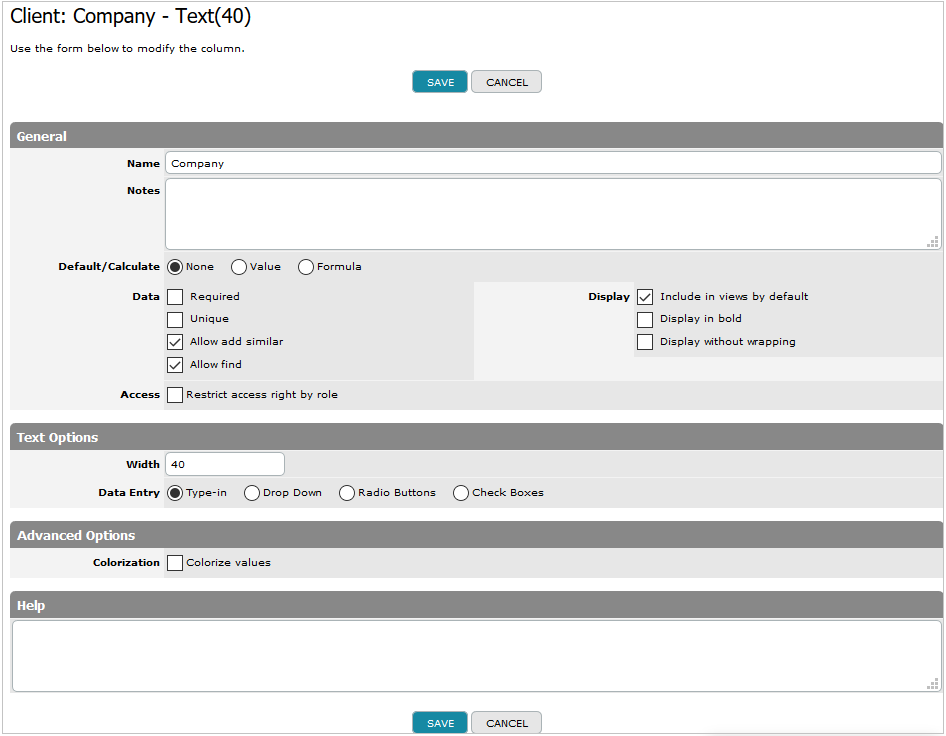946x736 pixels.
Task: Select the Value default option
Action: click(239, 267)
